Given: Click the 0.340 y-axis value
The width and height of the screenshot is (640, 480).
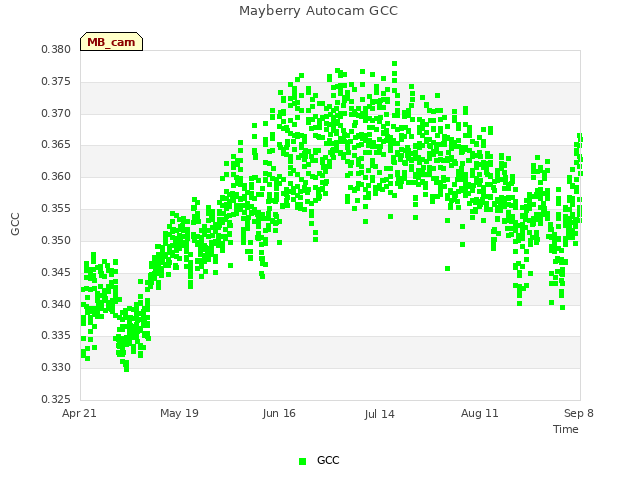Looking at the screenshot, I should tap(56, 304).
